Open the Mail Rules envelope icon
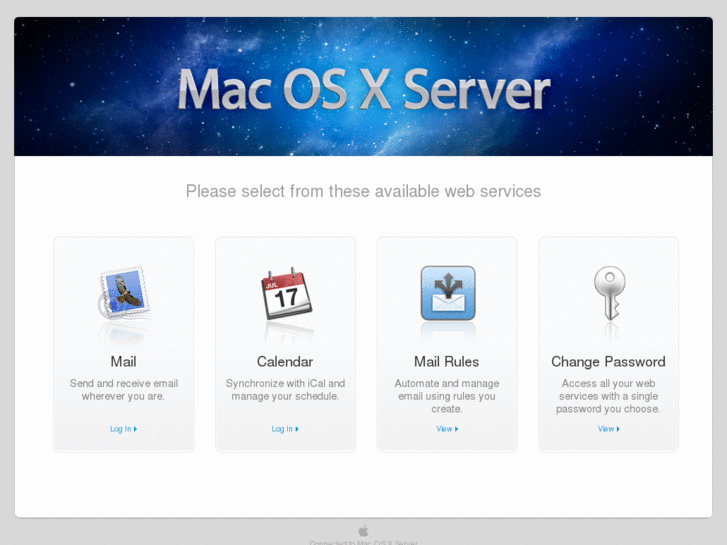727x545 pixels. coord(448,293)
